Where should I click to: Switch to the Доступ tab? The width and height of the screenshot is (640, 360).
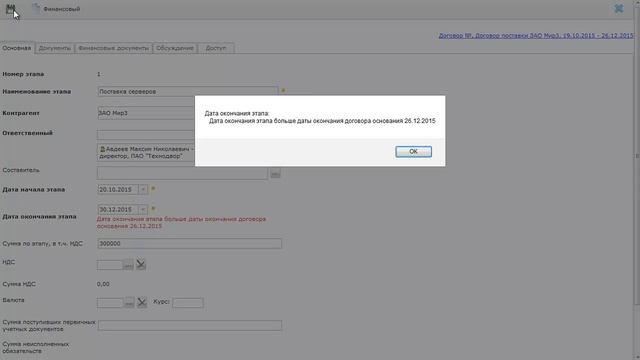click(x=216, y=48)
